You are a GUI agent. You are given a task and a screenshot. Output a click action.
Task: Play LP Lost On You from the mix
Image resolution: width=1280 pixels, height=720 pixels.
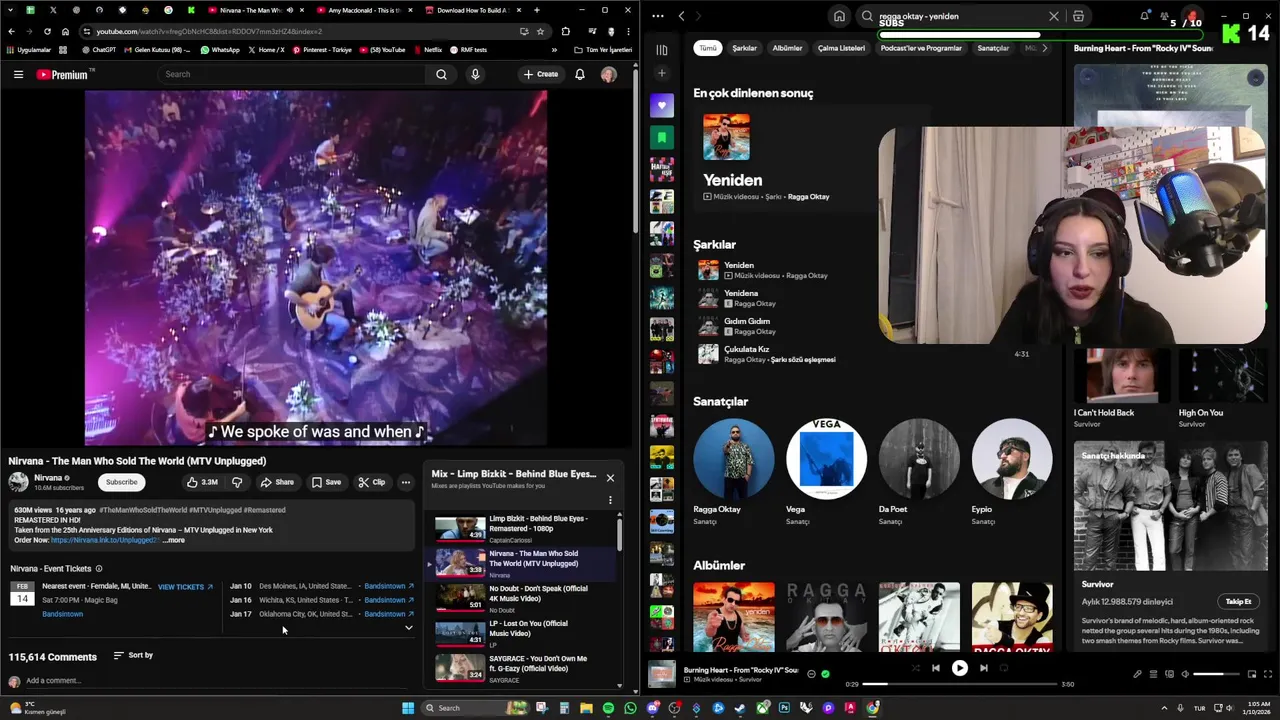click(520, 633)
